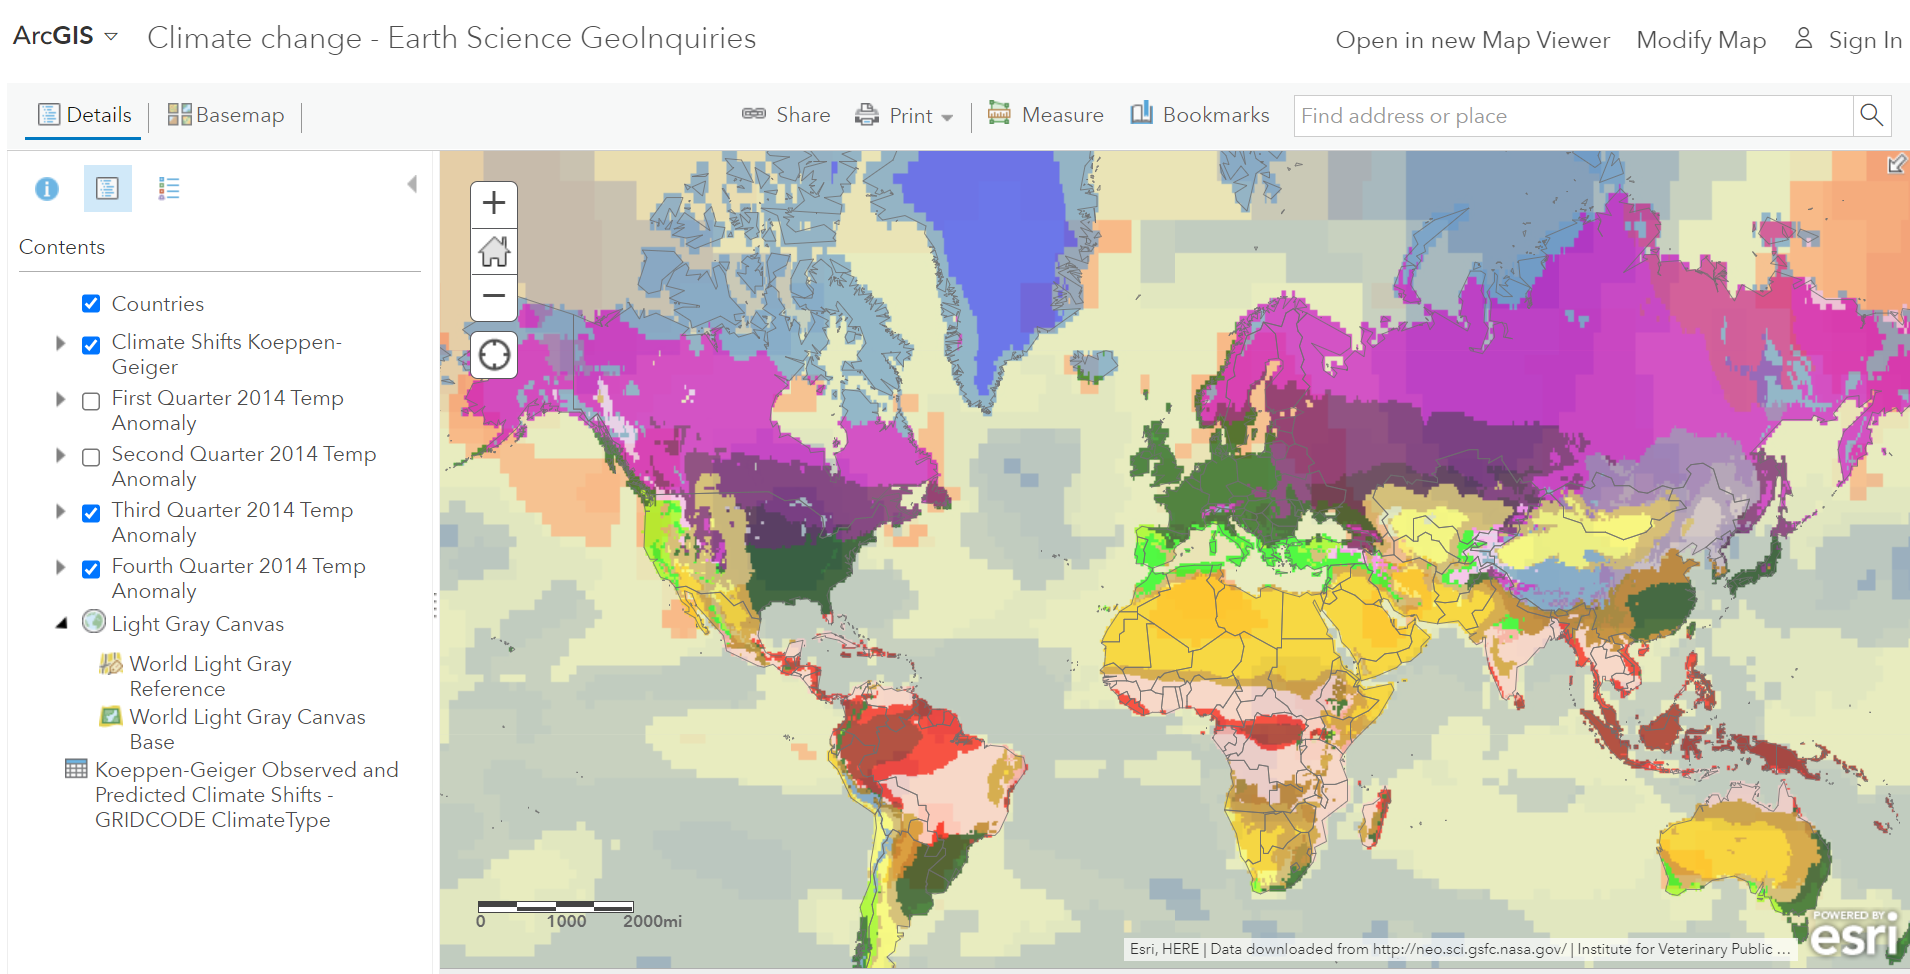Screen dimensions: 1910x974
Task: Open the Basemap gallery
Action: pos(226,115)
